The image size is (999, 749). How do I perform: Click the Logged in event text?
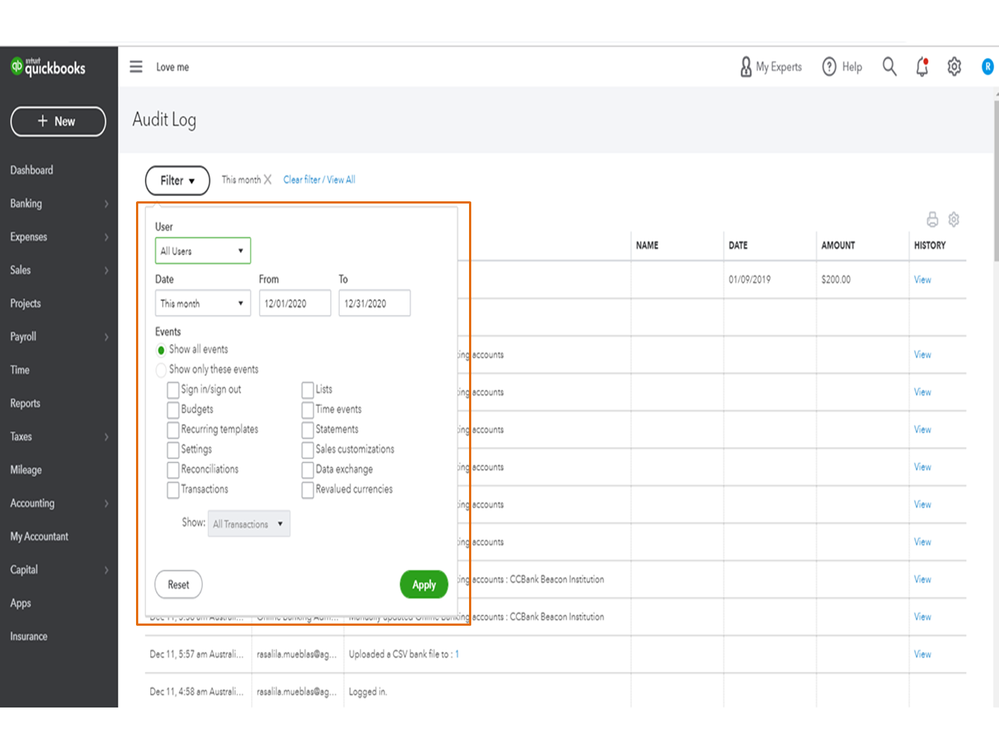368,692
